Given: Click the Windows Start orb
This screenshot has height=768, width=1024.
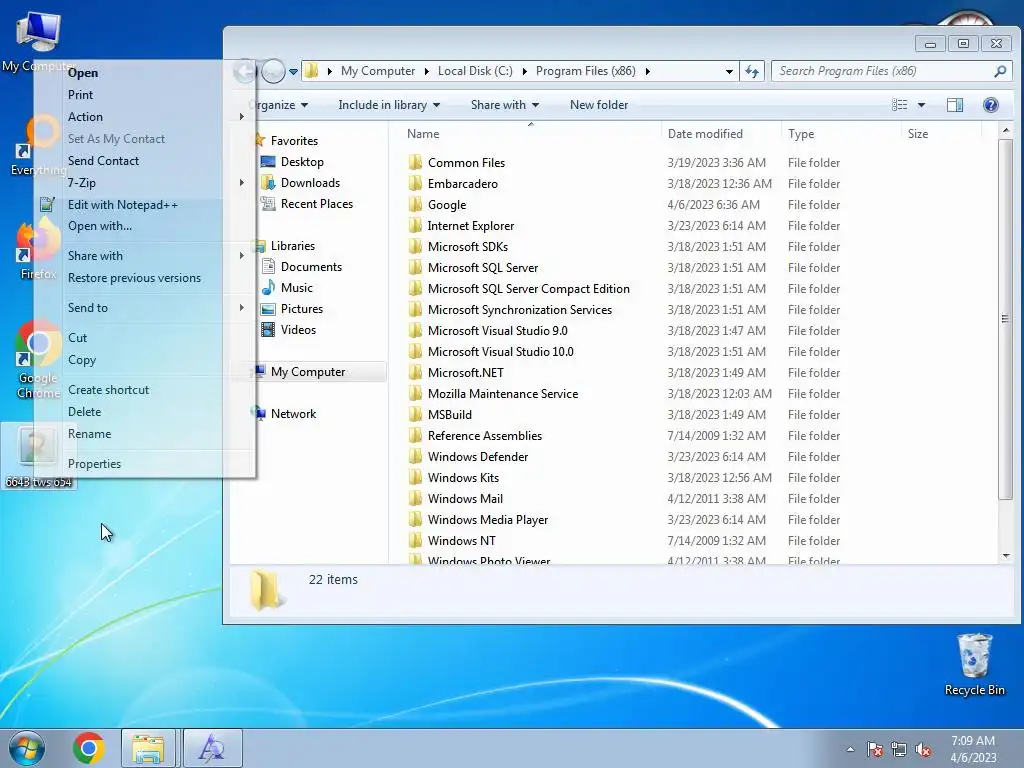Looking at the screenshot, I should point(27,748).
